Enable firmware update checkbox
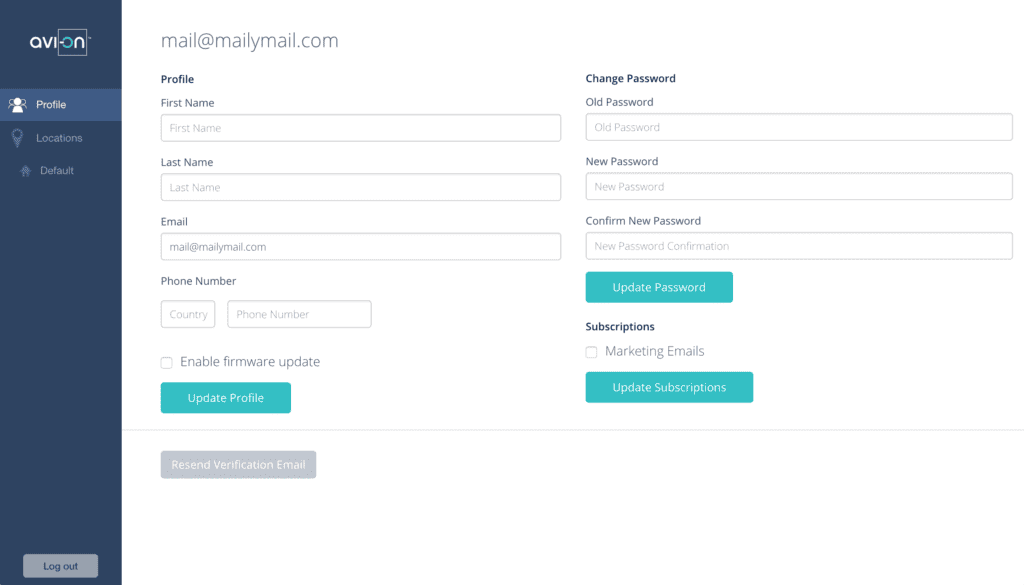1024x585 pixels. tap(167, 363)
